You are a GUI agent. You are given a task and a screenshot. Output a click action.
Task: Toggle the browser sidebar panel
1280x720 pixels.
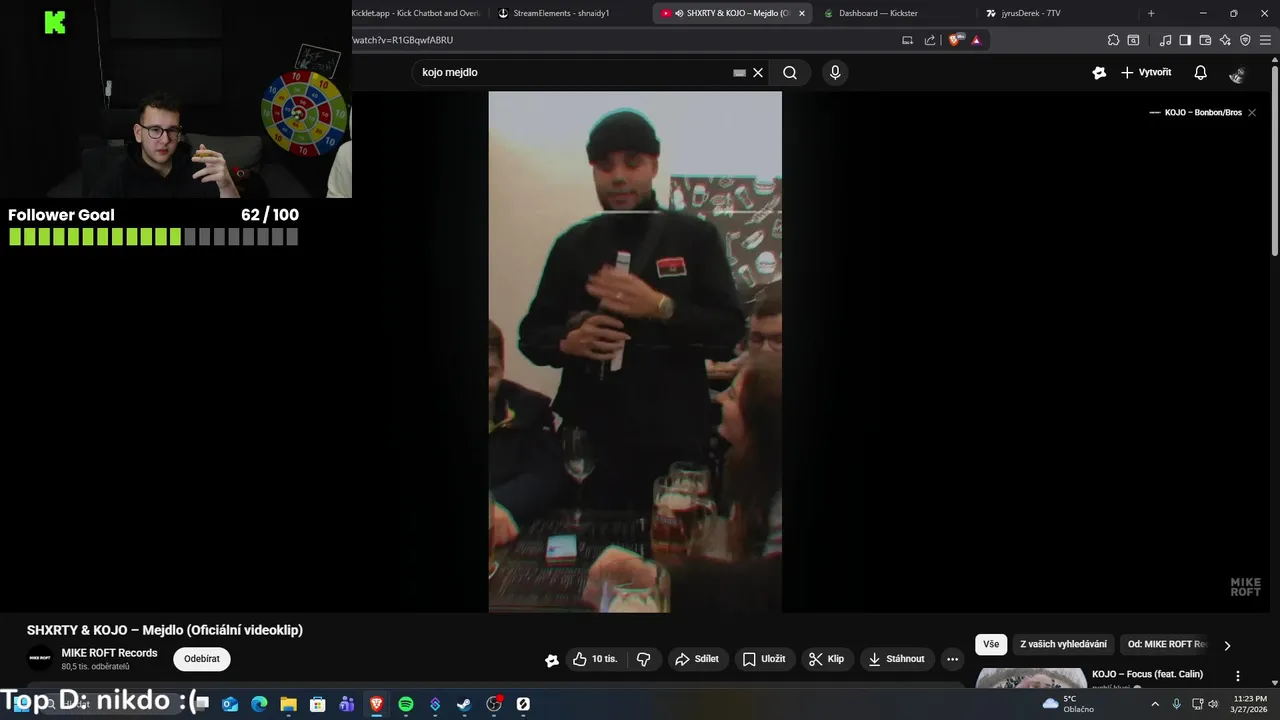pyautogui.click(x=1185, y=40)
